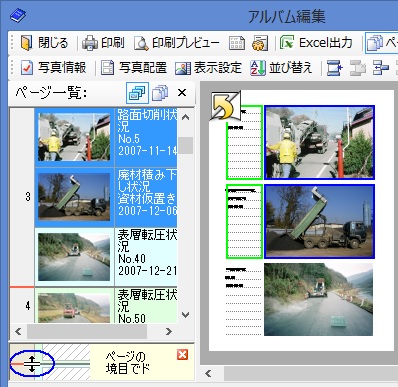Select the road roller photo on page
Viewport: 398px width, 387px height.
pos(318,299)
